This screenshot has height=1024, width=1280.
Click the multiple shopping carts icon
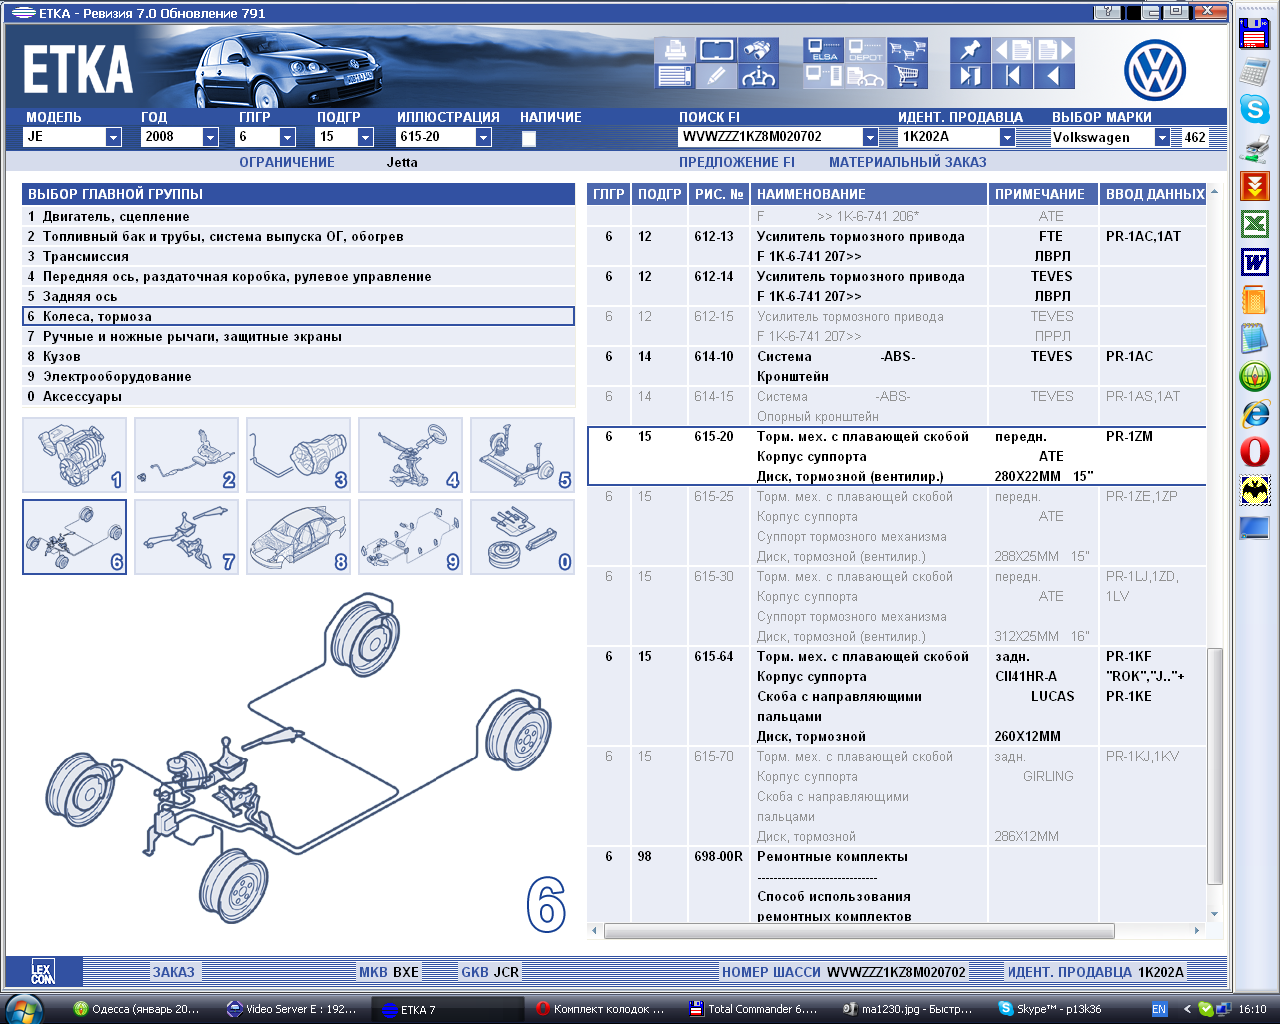pos(908,50)
